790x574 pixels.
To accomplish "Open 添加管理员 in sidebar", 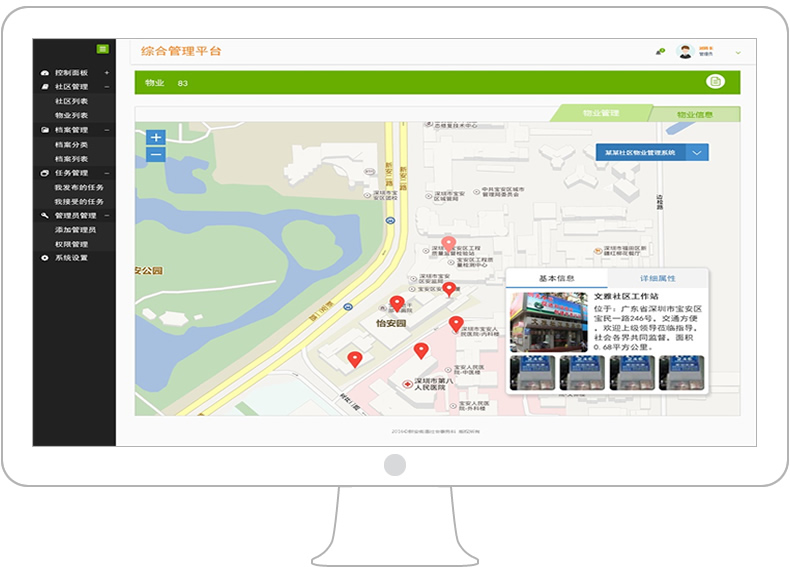I will [75, 230].
